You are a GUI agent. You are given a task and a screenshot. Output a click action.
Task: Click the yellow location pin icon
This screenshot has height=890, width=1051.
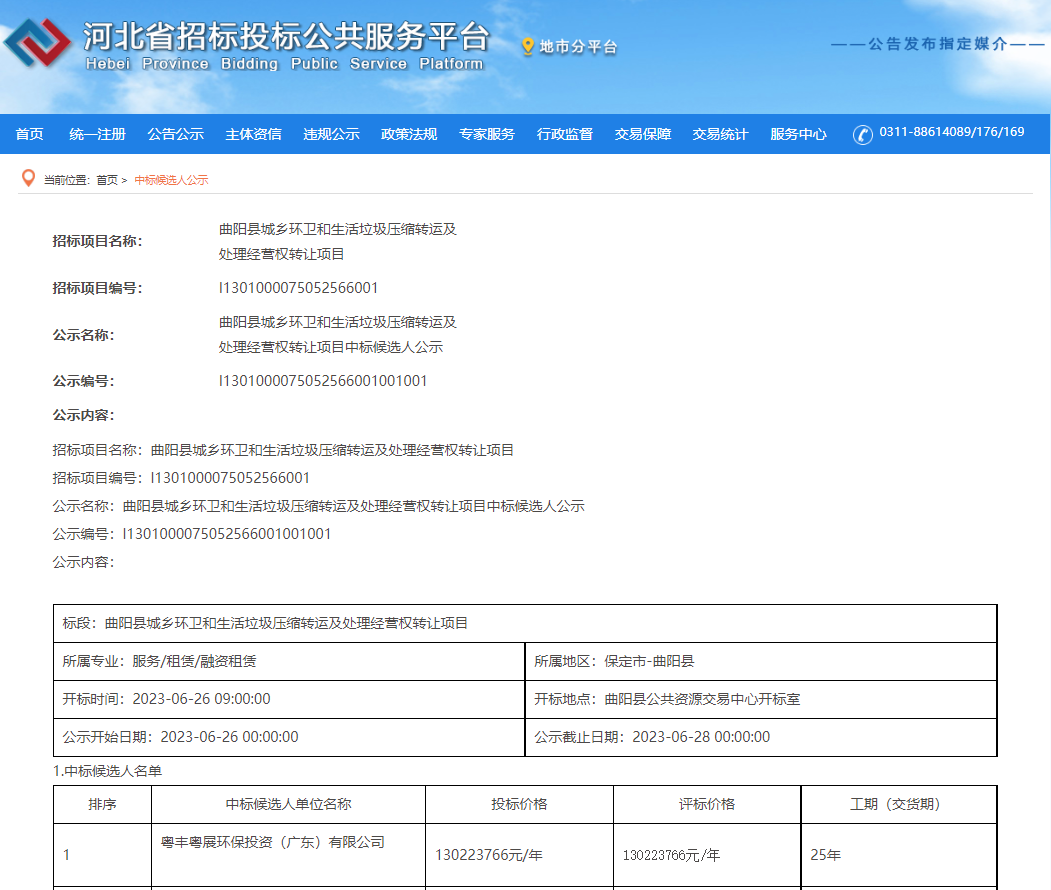click(528, 46)
